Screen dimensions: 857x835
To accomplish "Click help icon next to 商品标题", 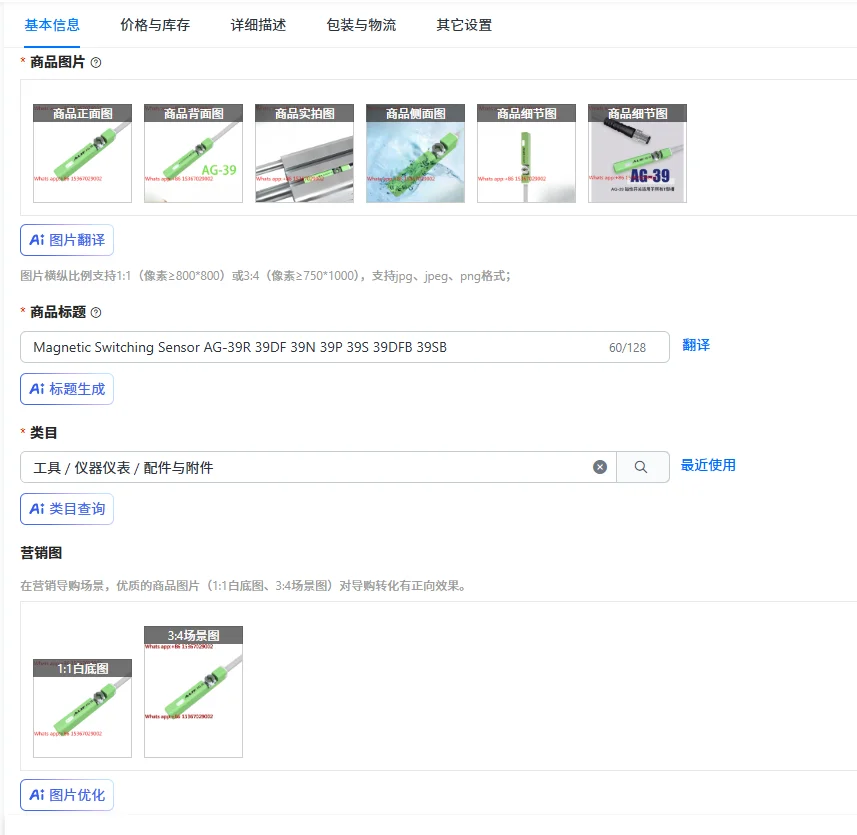I will point(96,313).
